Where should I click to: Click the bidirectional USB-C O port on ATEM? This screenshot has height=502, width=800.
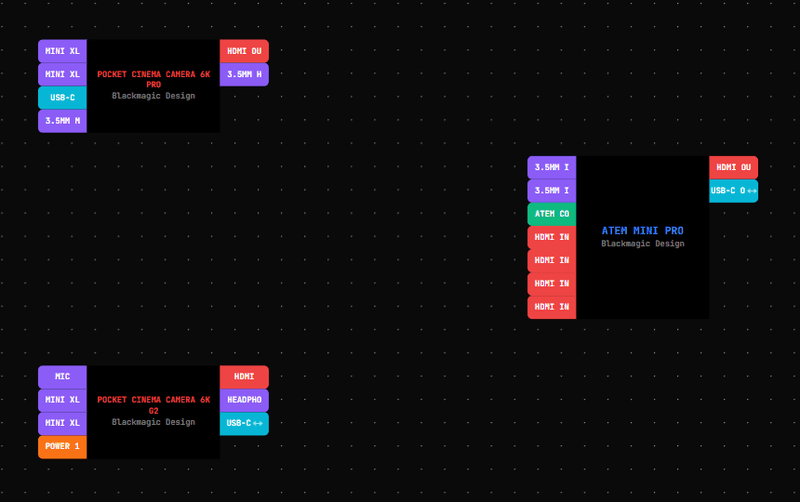(x=734, y=191)
